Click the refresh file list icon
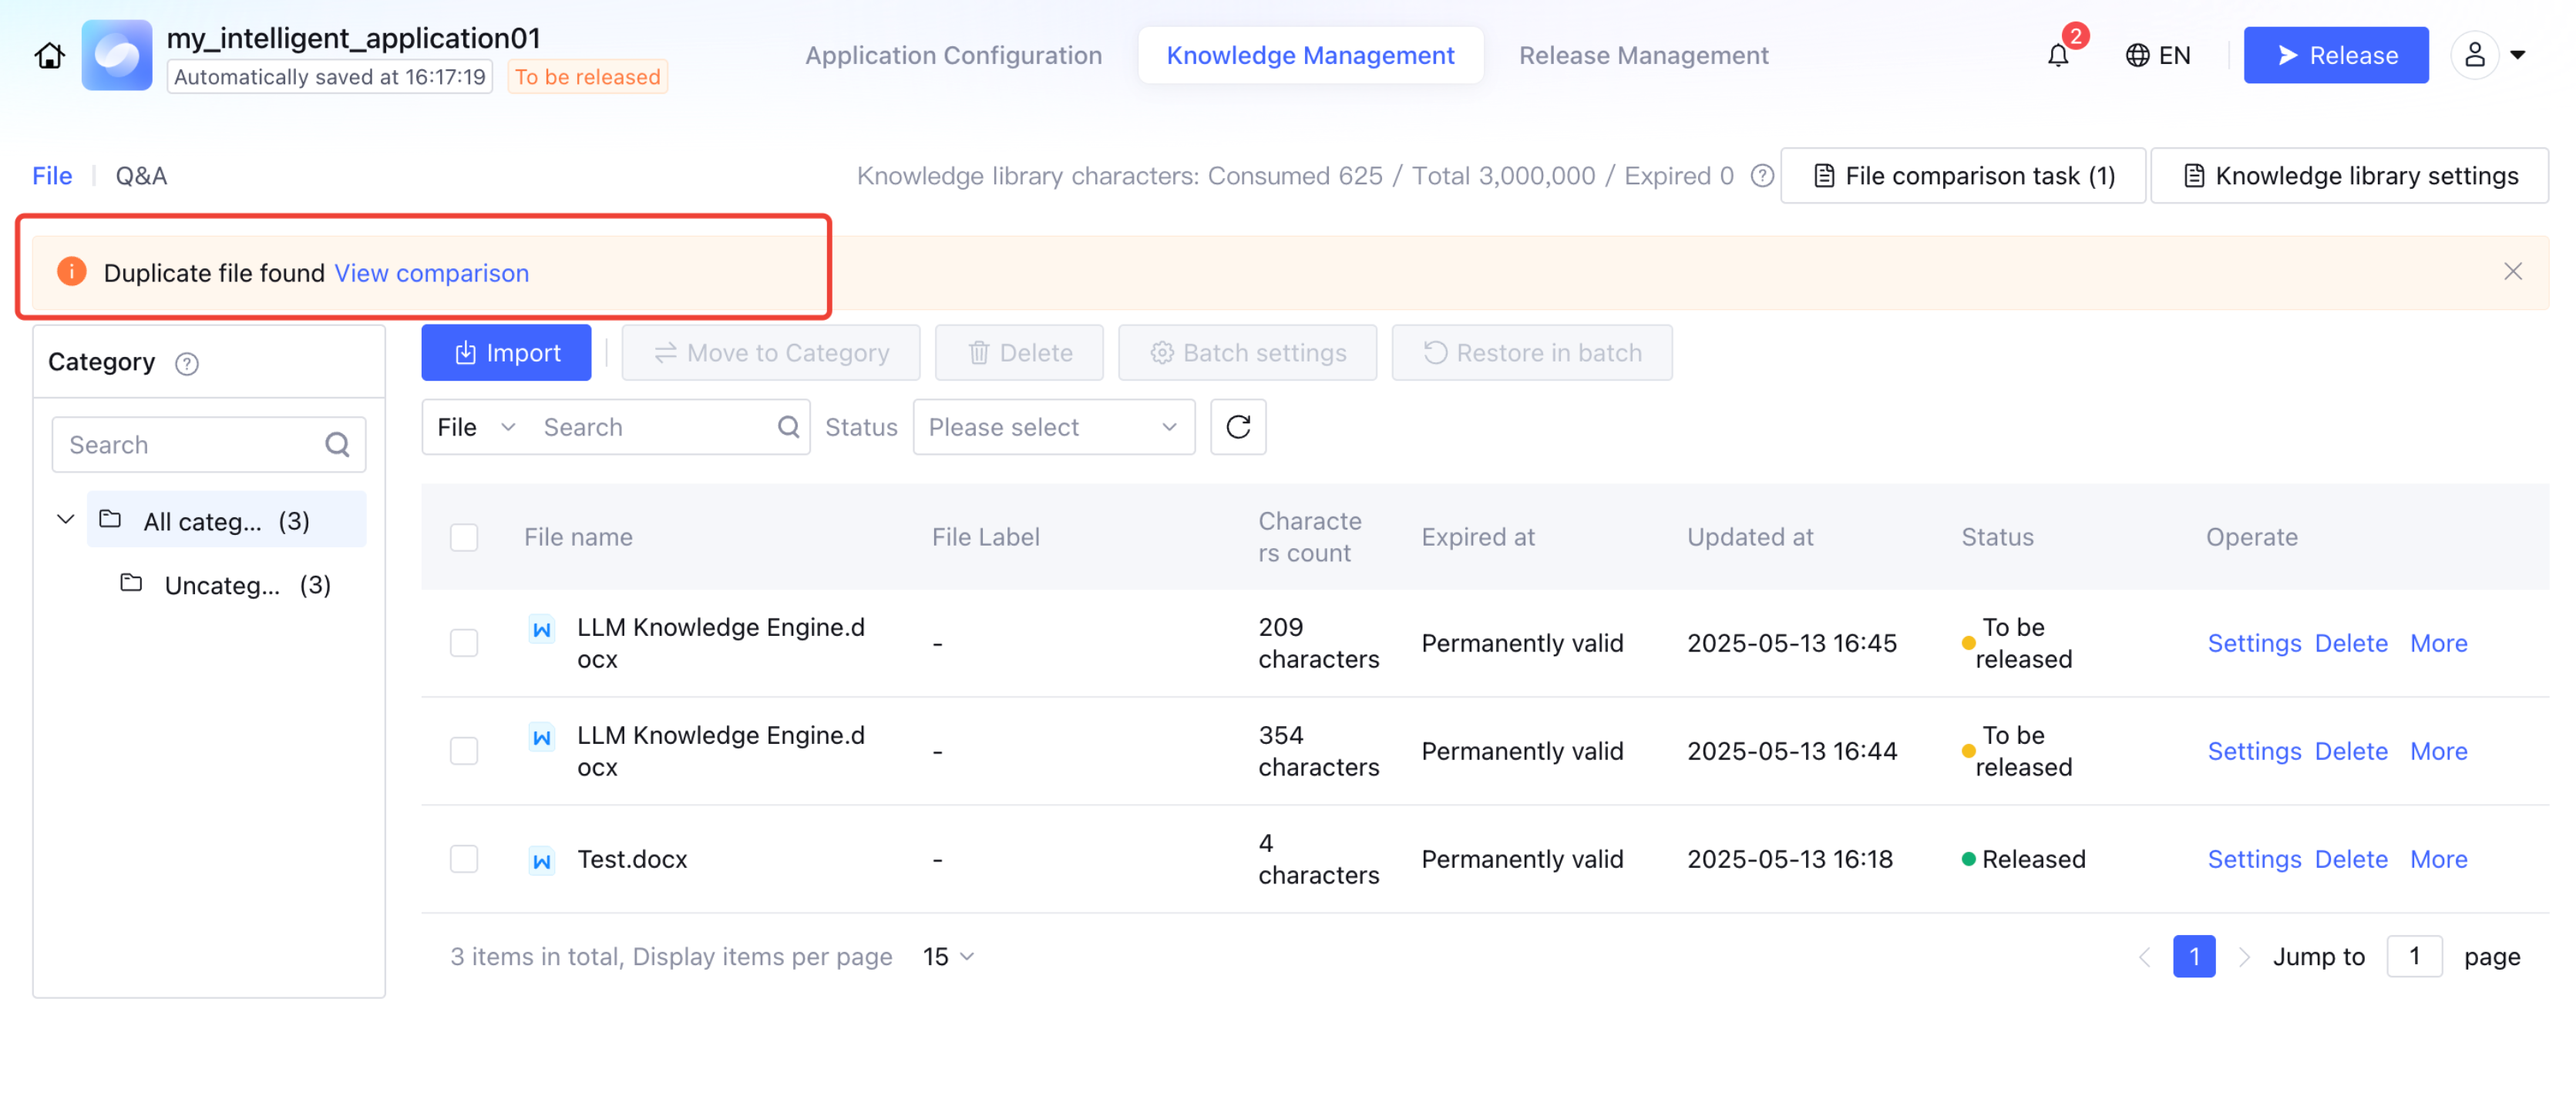2576x1110 pixels. pos(1237,427)
